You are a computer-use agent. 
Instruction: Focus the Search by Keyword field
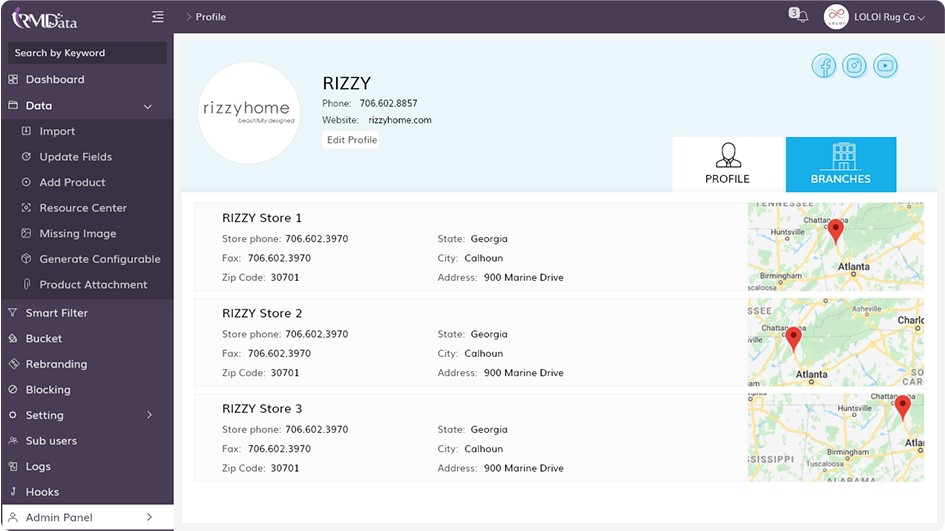pyautogui.click(x=87, y=53)
